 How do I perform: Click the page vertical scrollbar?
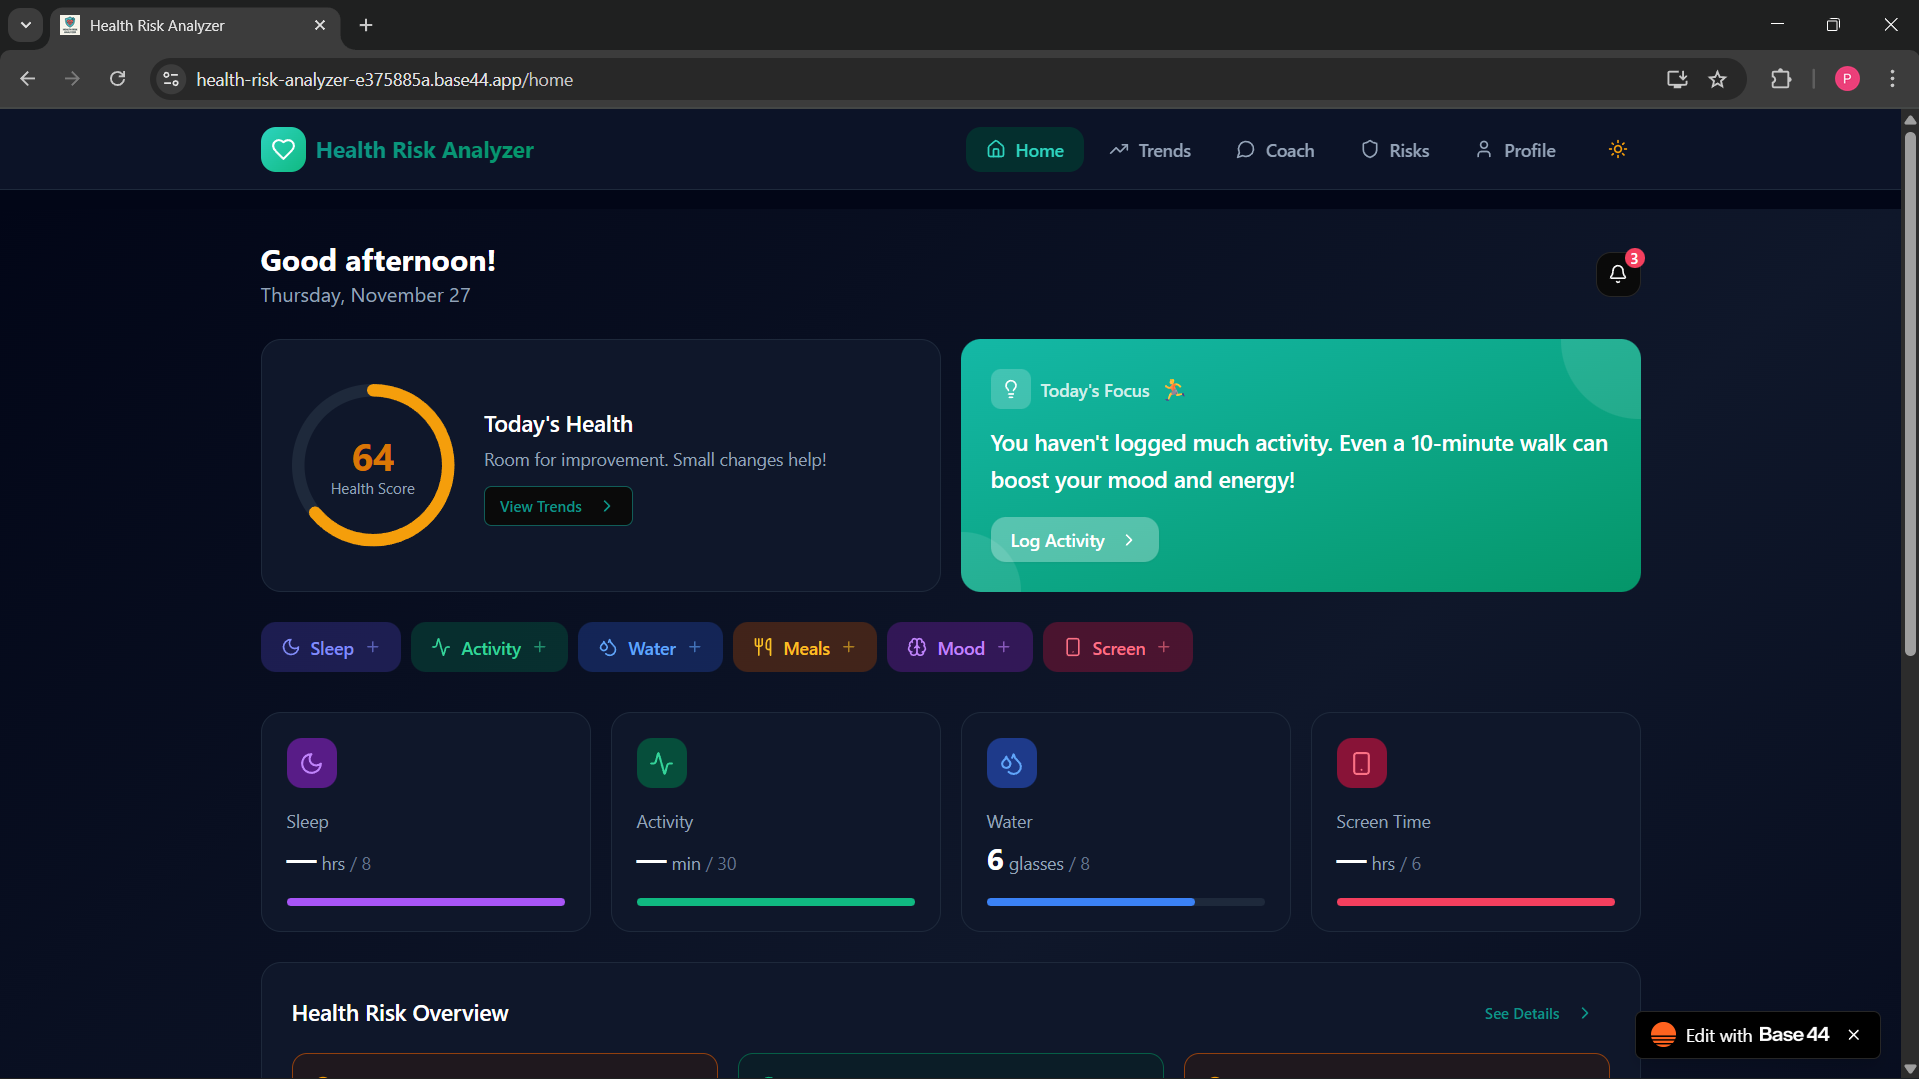coord(1910,393)
